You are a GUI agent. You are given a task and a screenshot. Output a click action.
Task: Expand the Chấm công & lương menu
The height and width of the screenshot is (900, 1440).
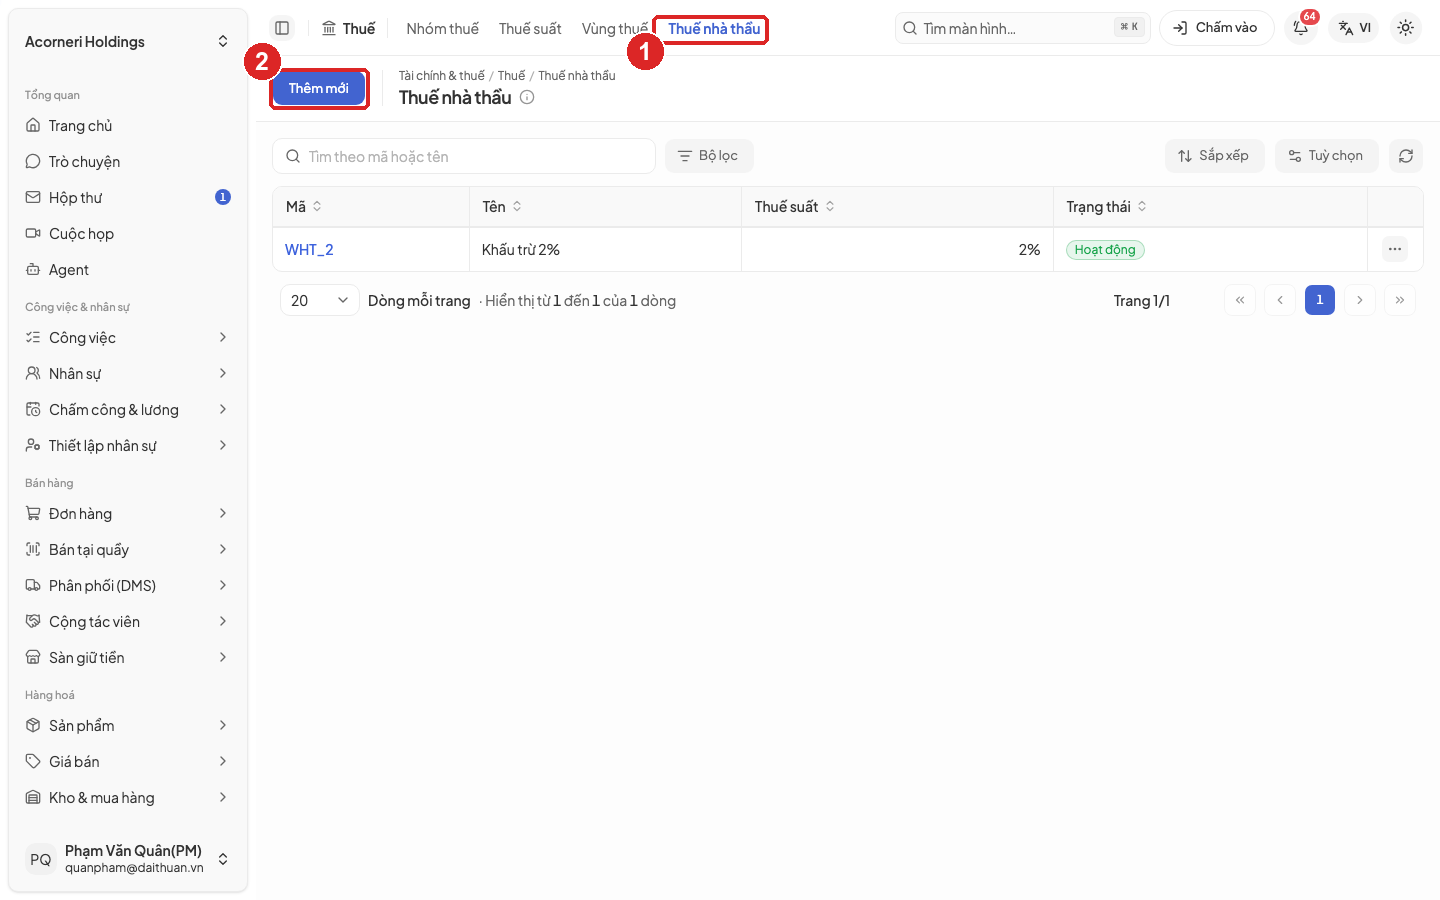pyautogui.click(x=128, y=410)
